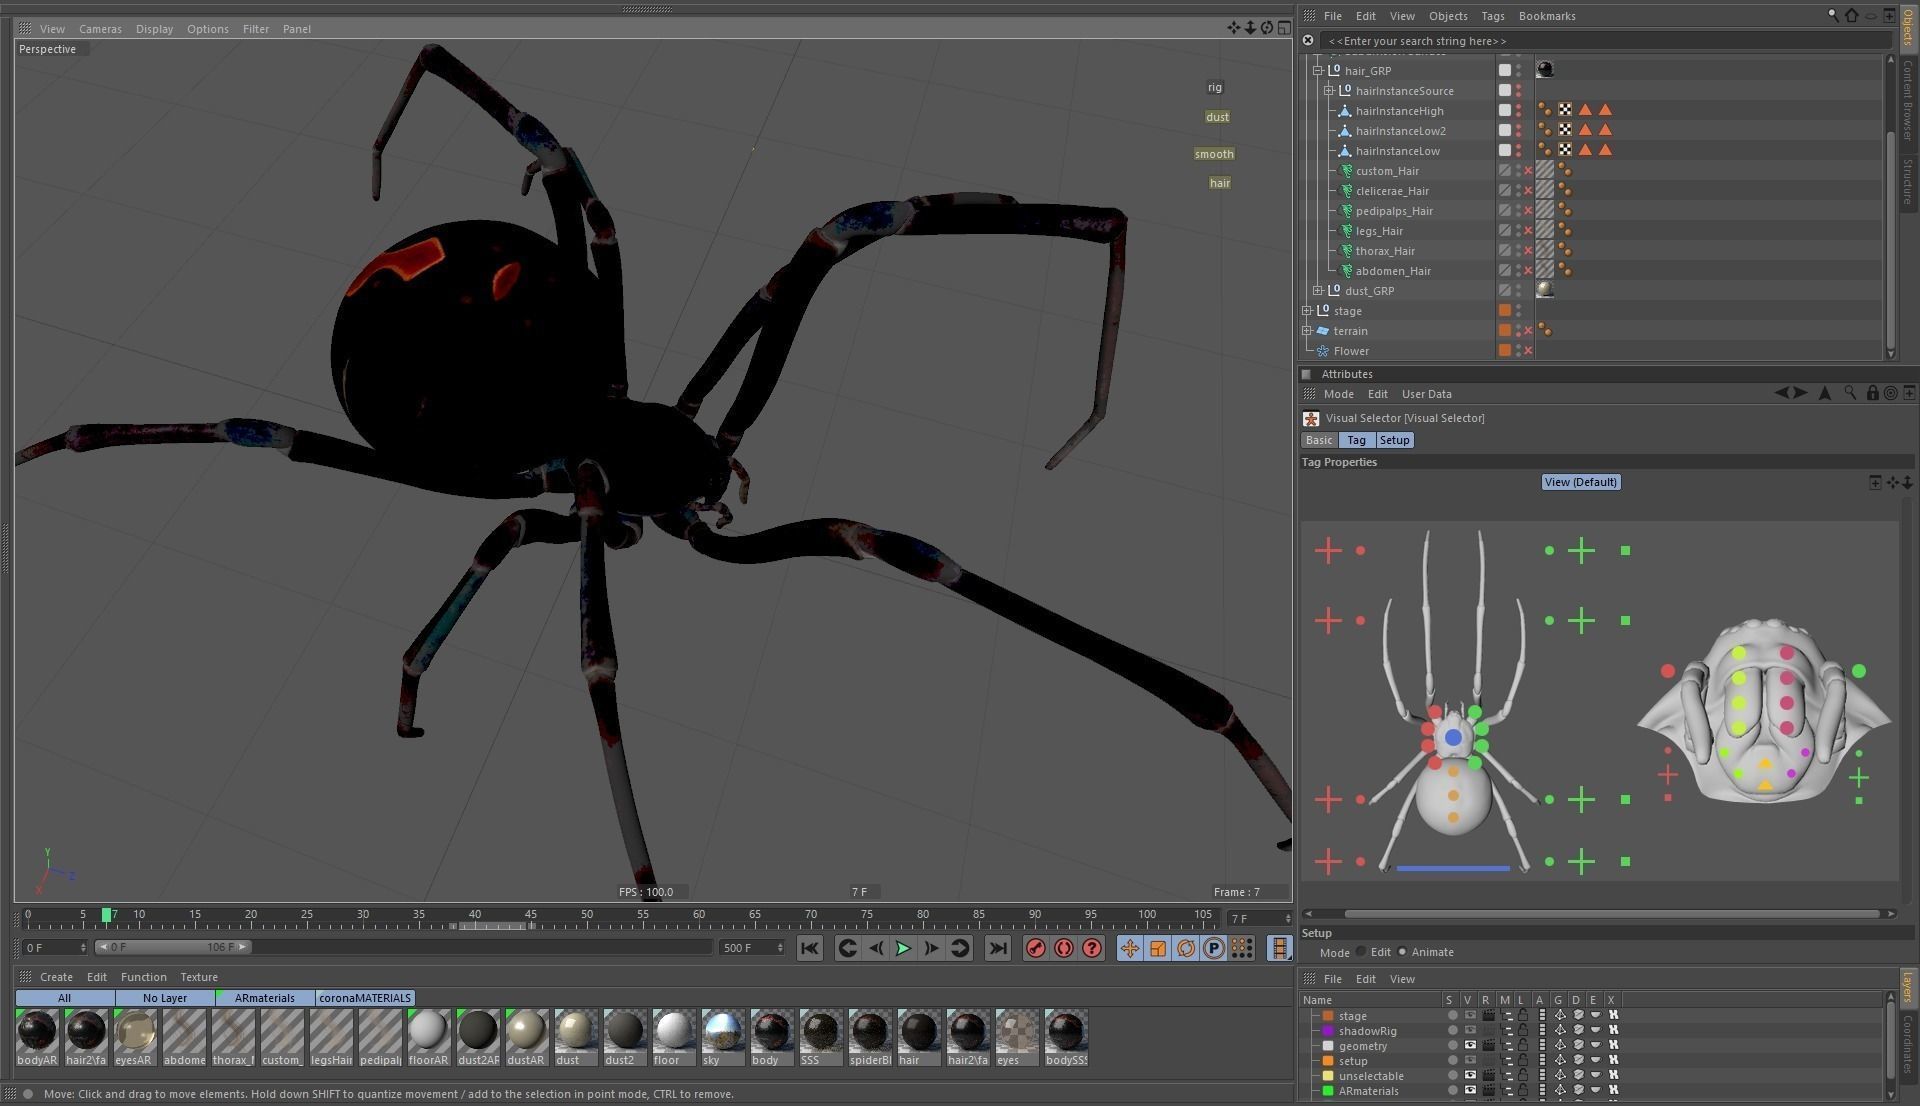
Task: Click the viewport move navigation icon
Action: point(1233,28)
